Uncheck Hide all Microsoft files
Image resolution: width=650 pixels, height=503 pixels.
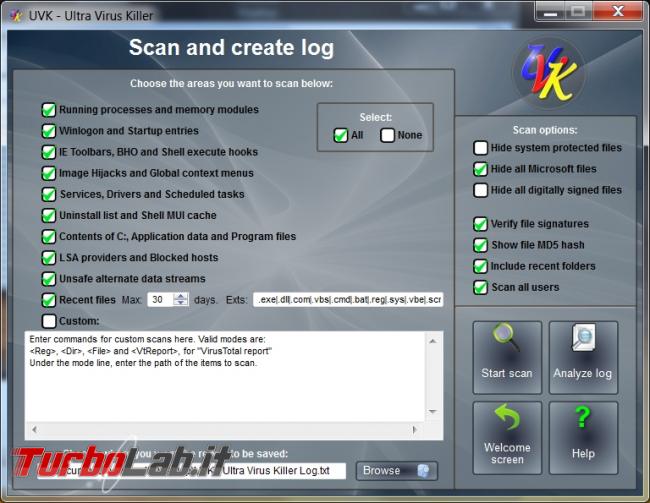tap(480, 169)
